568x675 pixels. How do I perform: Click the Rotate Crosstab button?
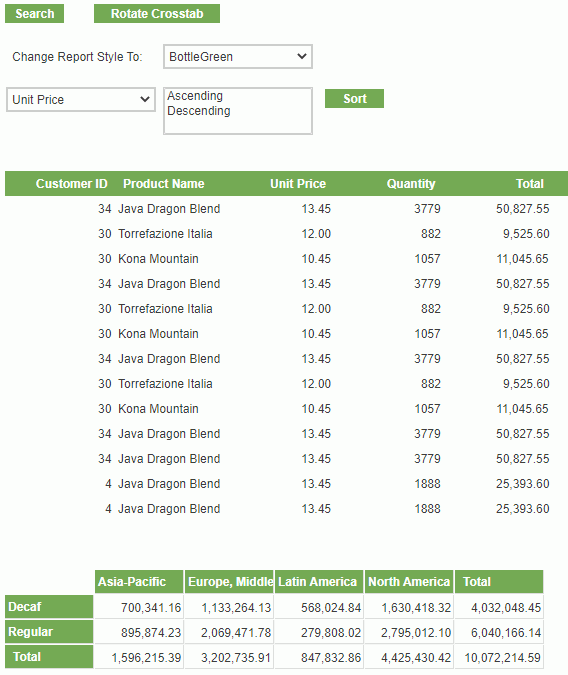click(157, 14)
